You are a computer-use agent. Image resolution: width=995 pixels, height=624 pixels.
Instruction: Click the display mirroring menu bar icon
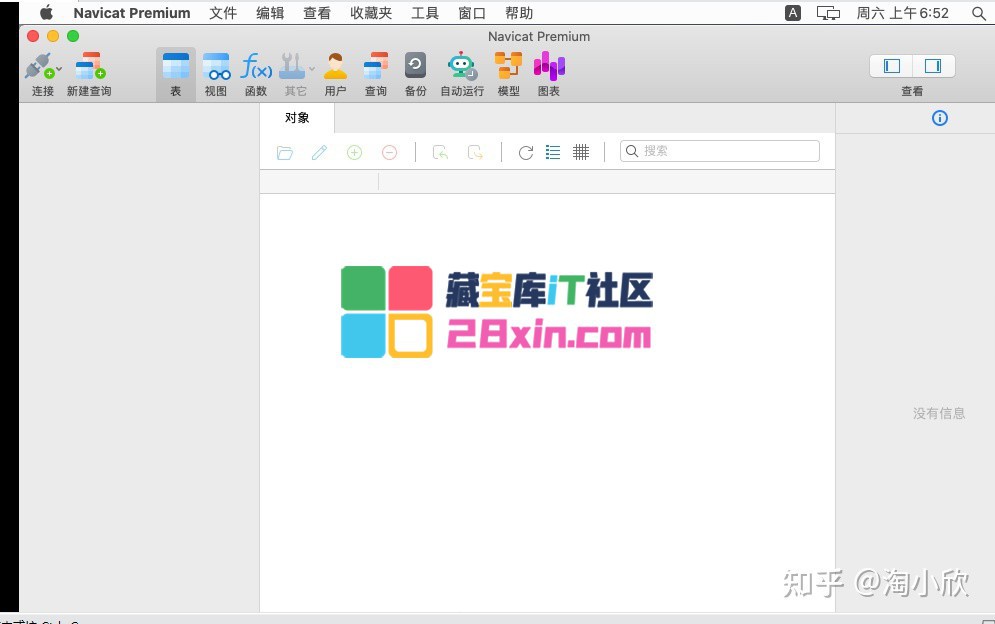pos(828,13)
